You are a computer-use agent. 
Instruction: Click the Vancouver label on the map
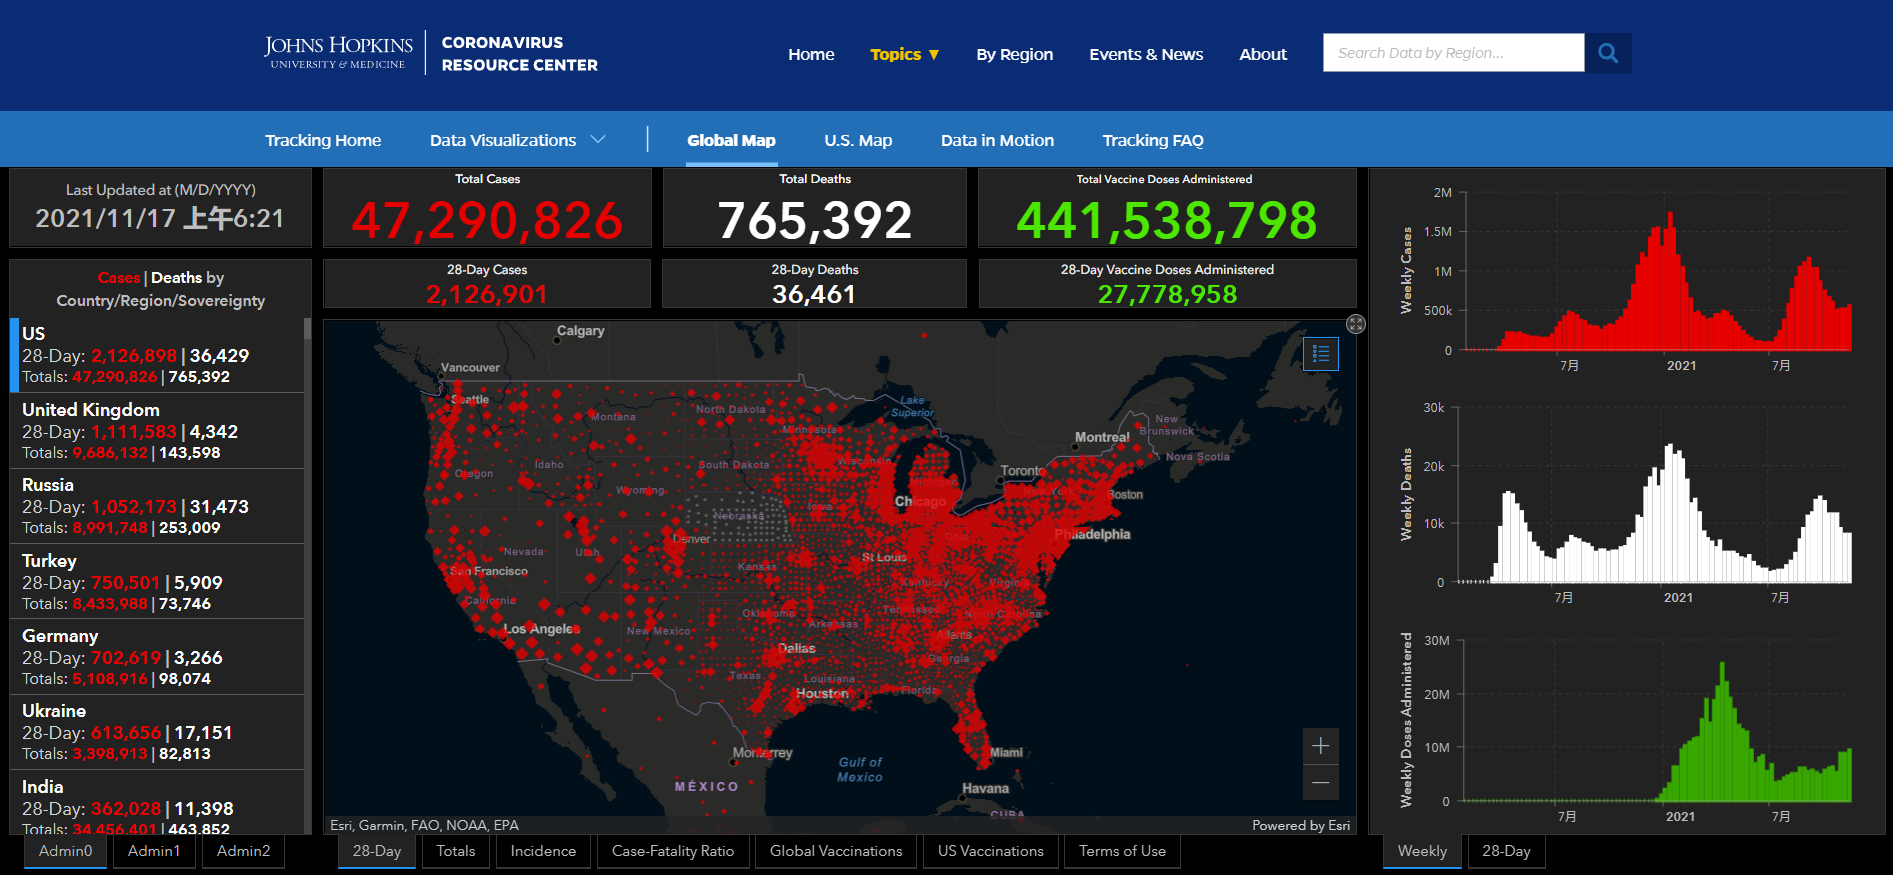point(470,367)
